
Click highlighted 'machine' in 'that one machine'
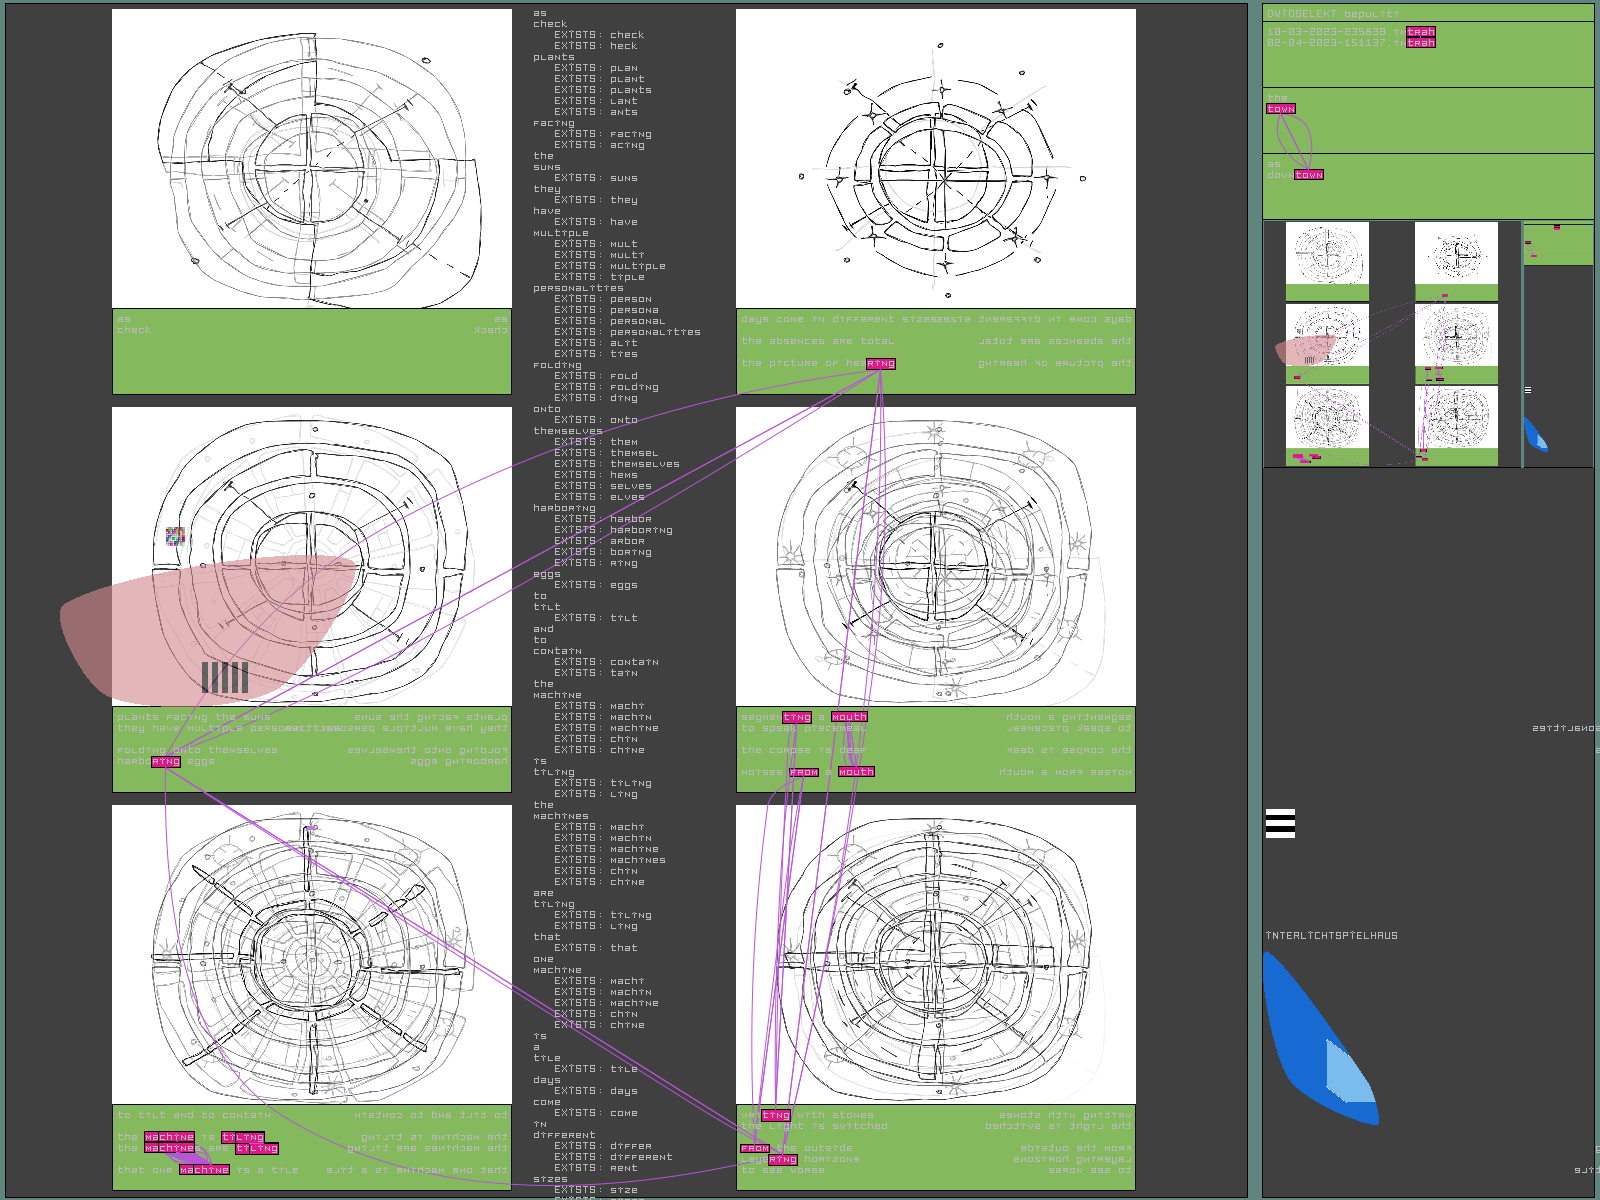click(204, 1170)
